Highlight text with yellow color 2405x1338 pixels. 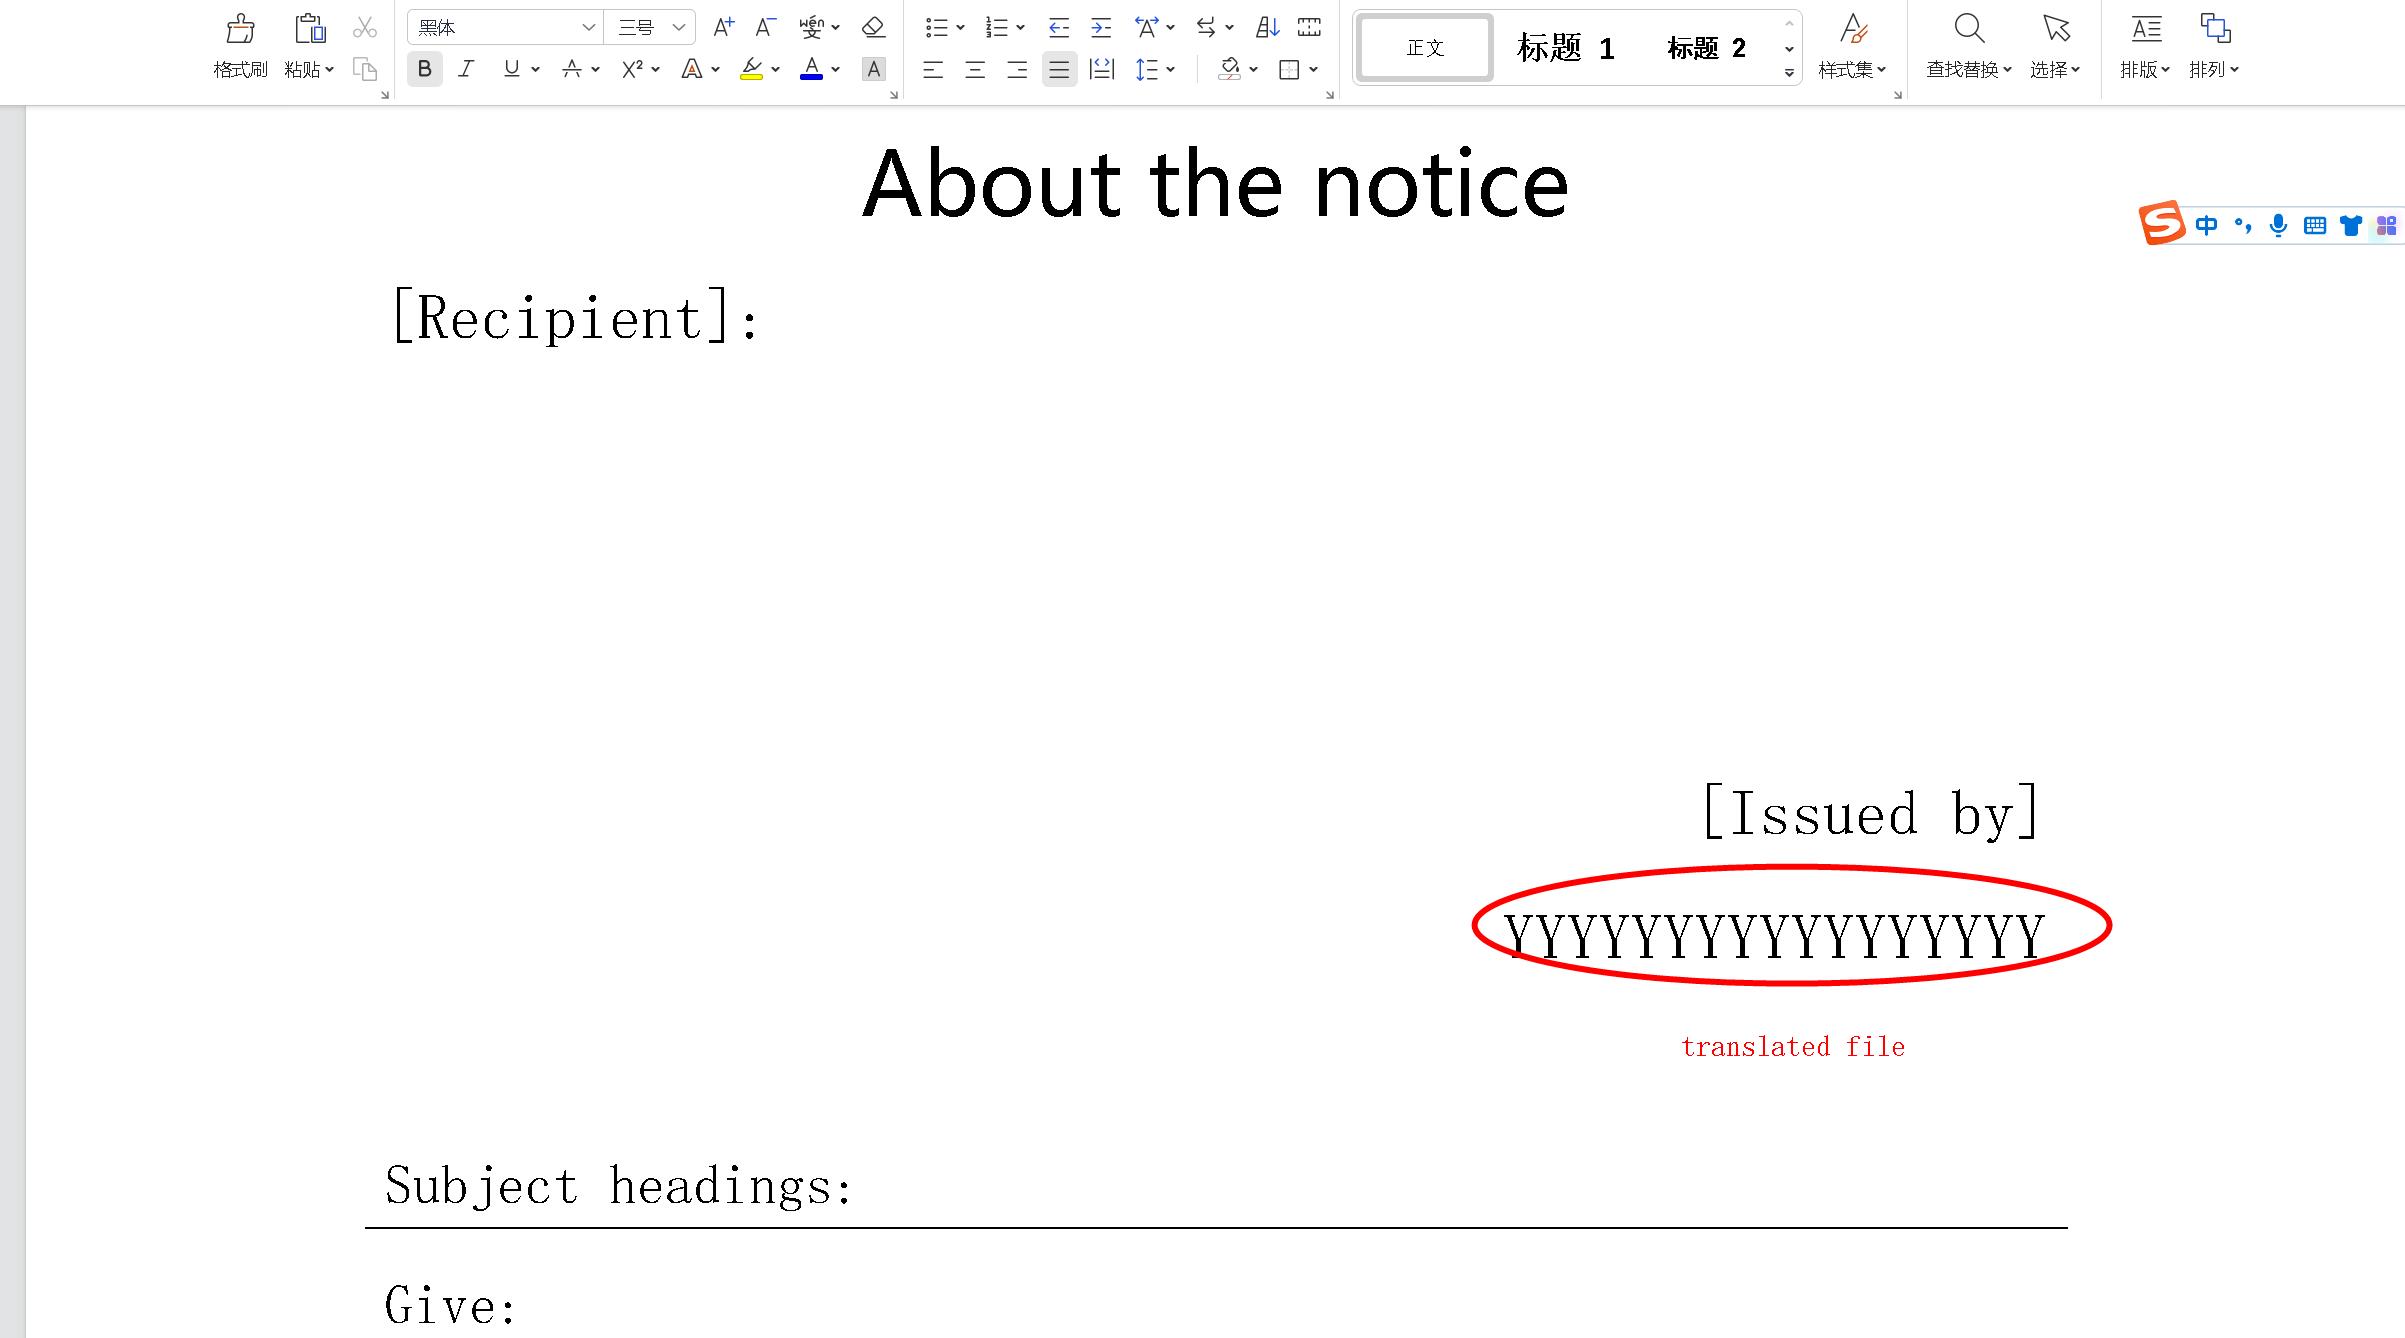(752, 69)
